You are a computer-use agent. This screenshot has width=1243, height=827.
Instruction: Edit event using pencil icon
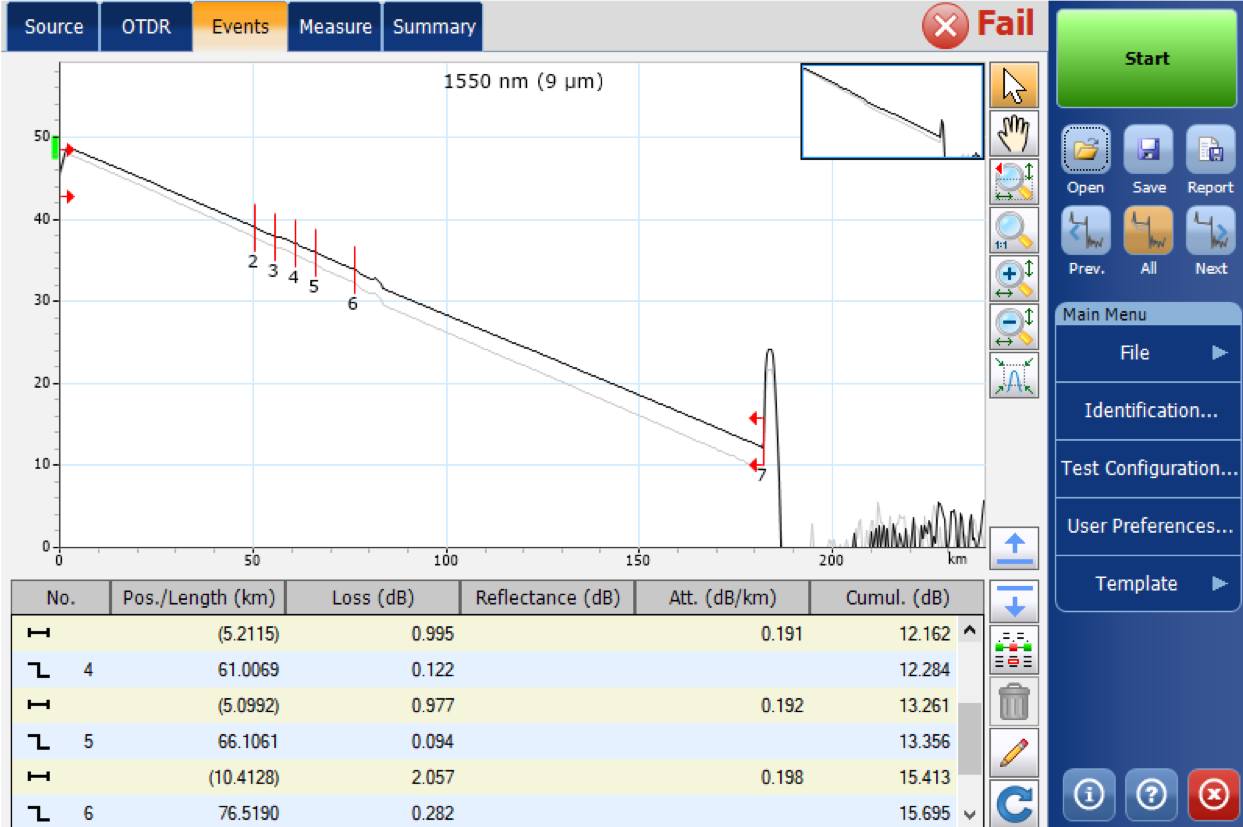tap(1014, 751)
